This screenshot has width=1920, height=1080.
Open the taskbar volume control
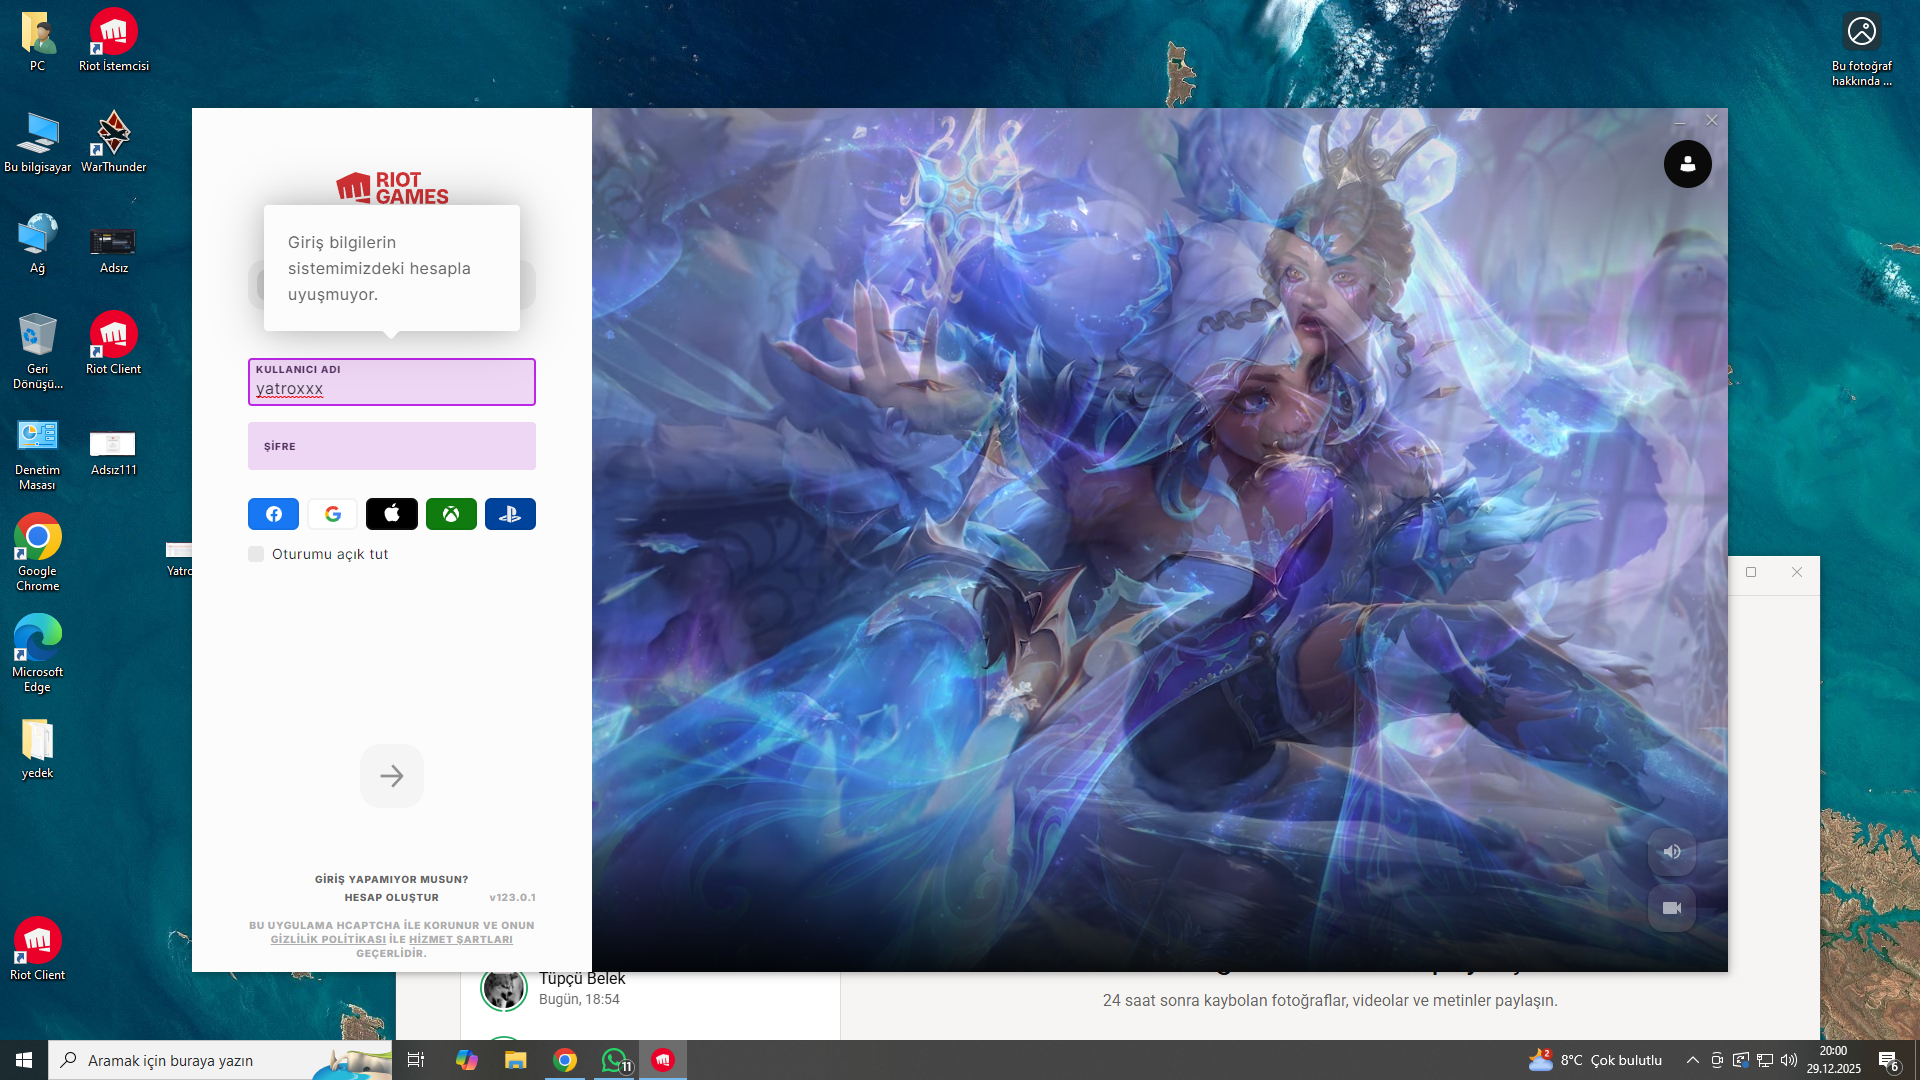(1789, 1060)
